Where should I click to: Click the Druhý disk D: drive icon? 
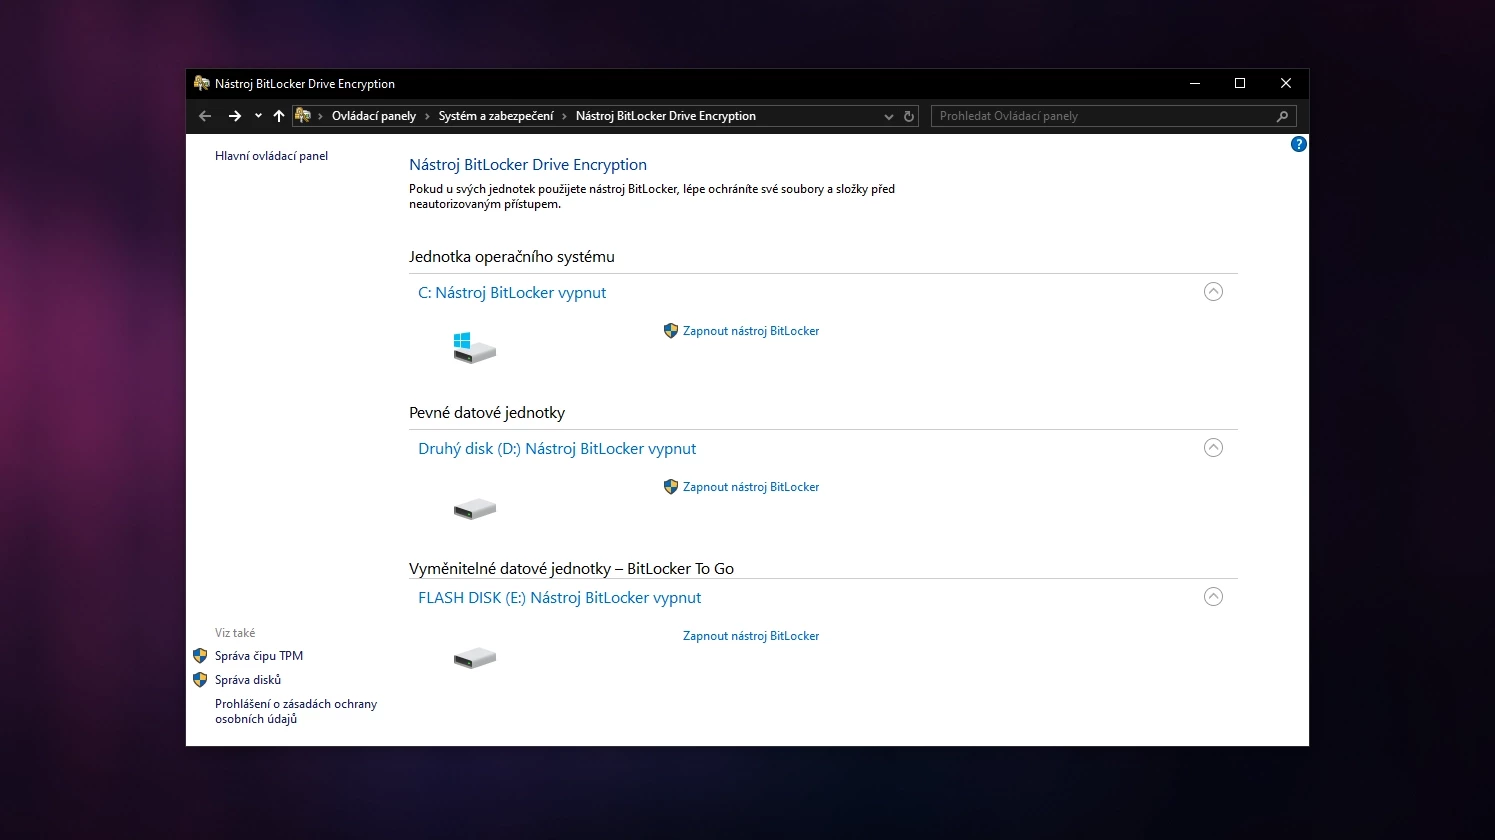474,509
